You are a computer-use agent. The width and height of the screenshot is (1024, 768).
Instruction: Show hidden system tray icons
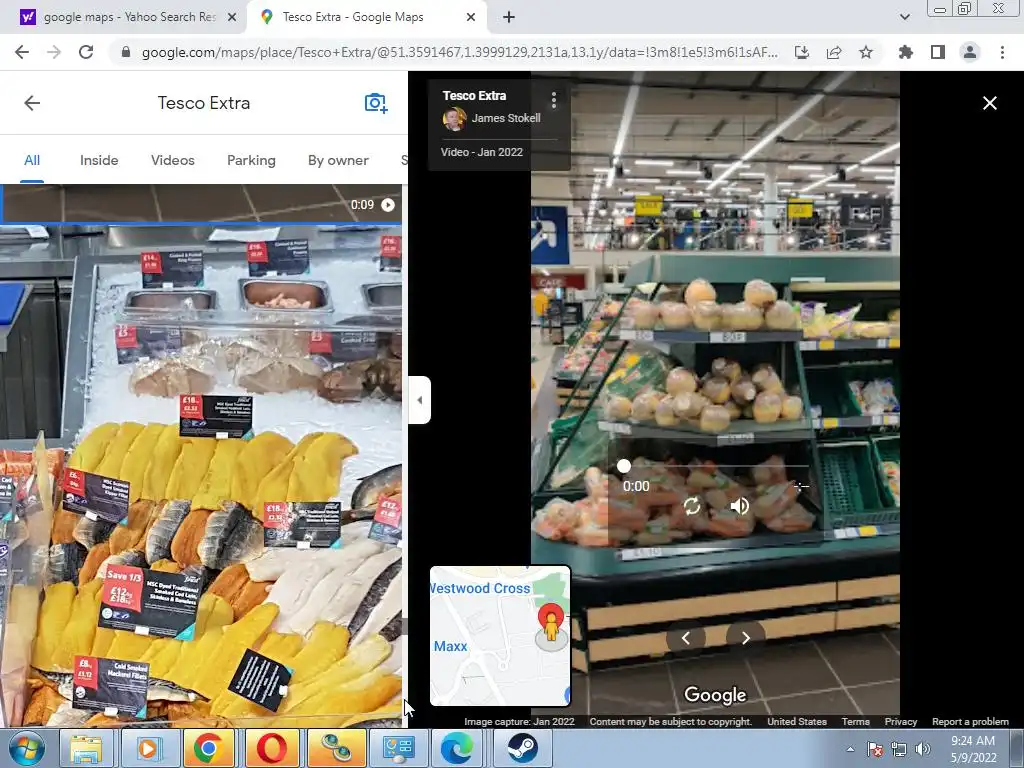click(850, 749)
